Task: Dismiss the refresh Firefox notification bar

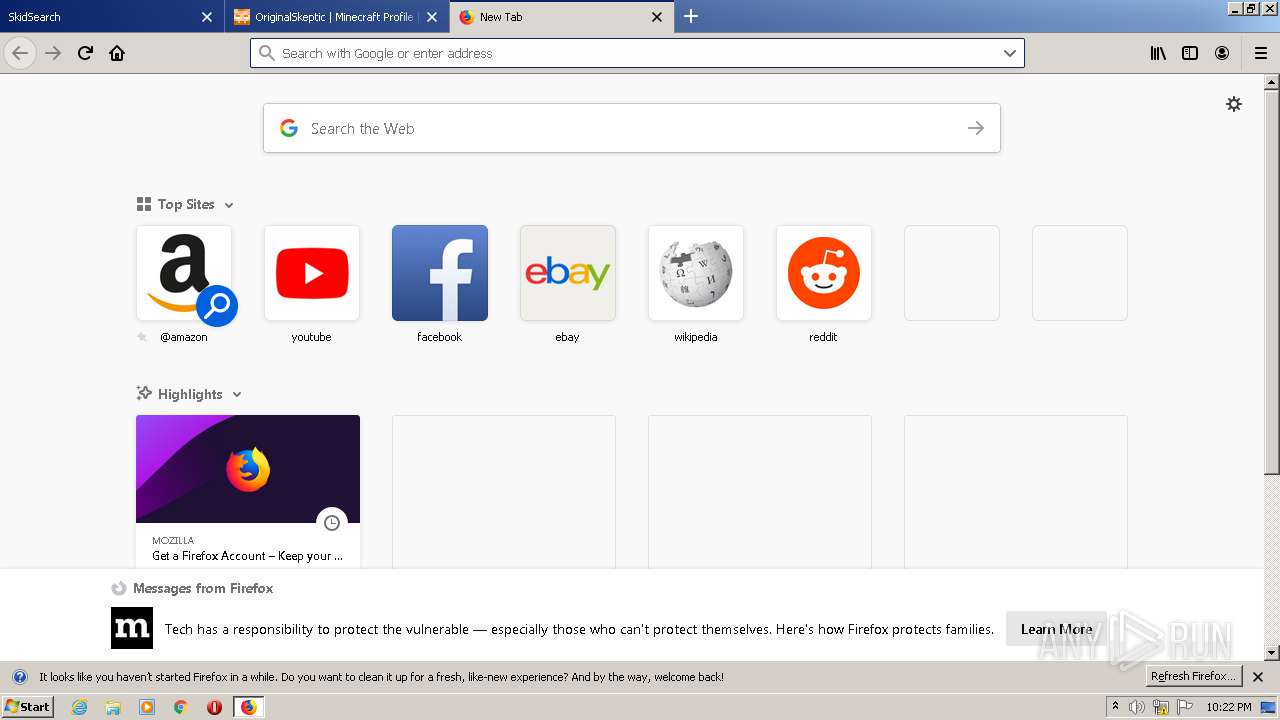Action: (1258, 677)
